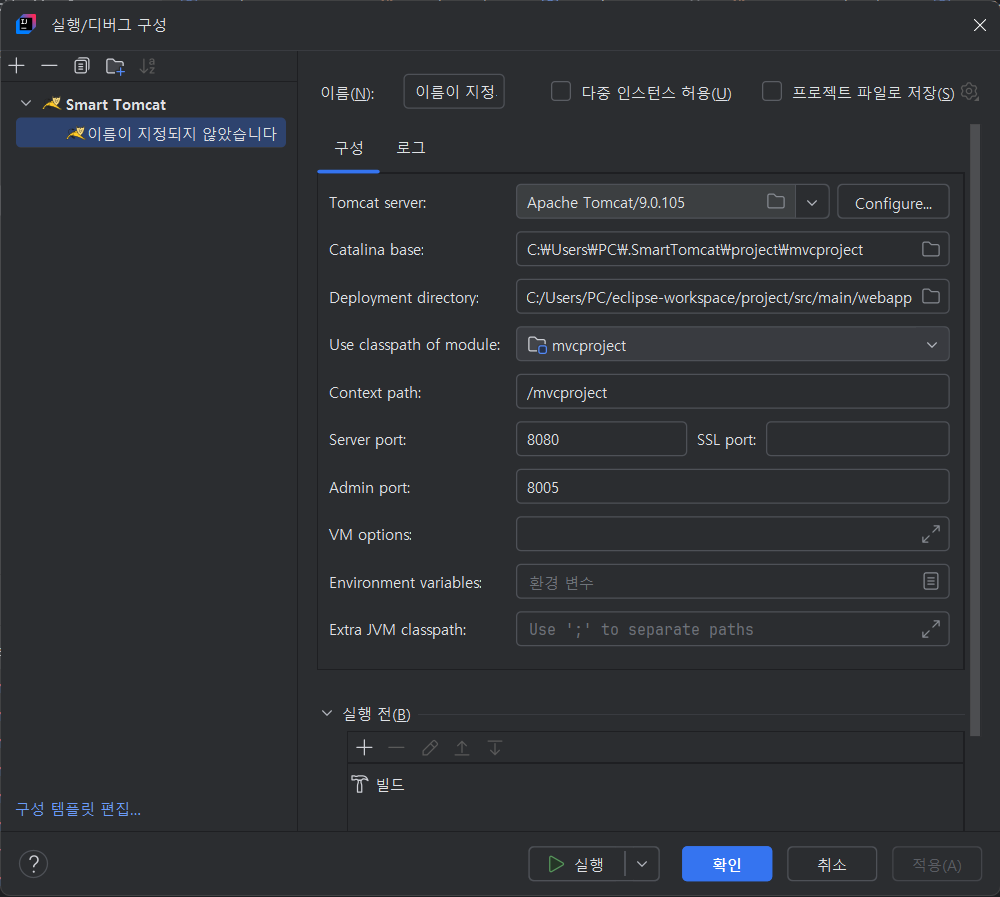Browse for the Catalina base folder
The height and width of the screenshot is (897, 1000).
click(x=930, y=249)
